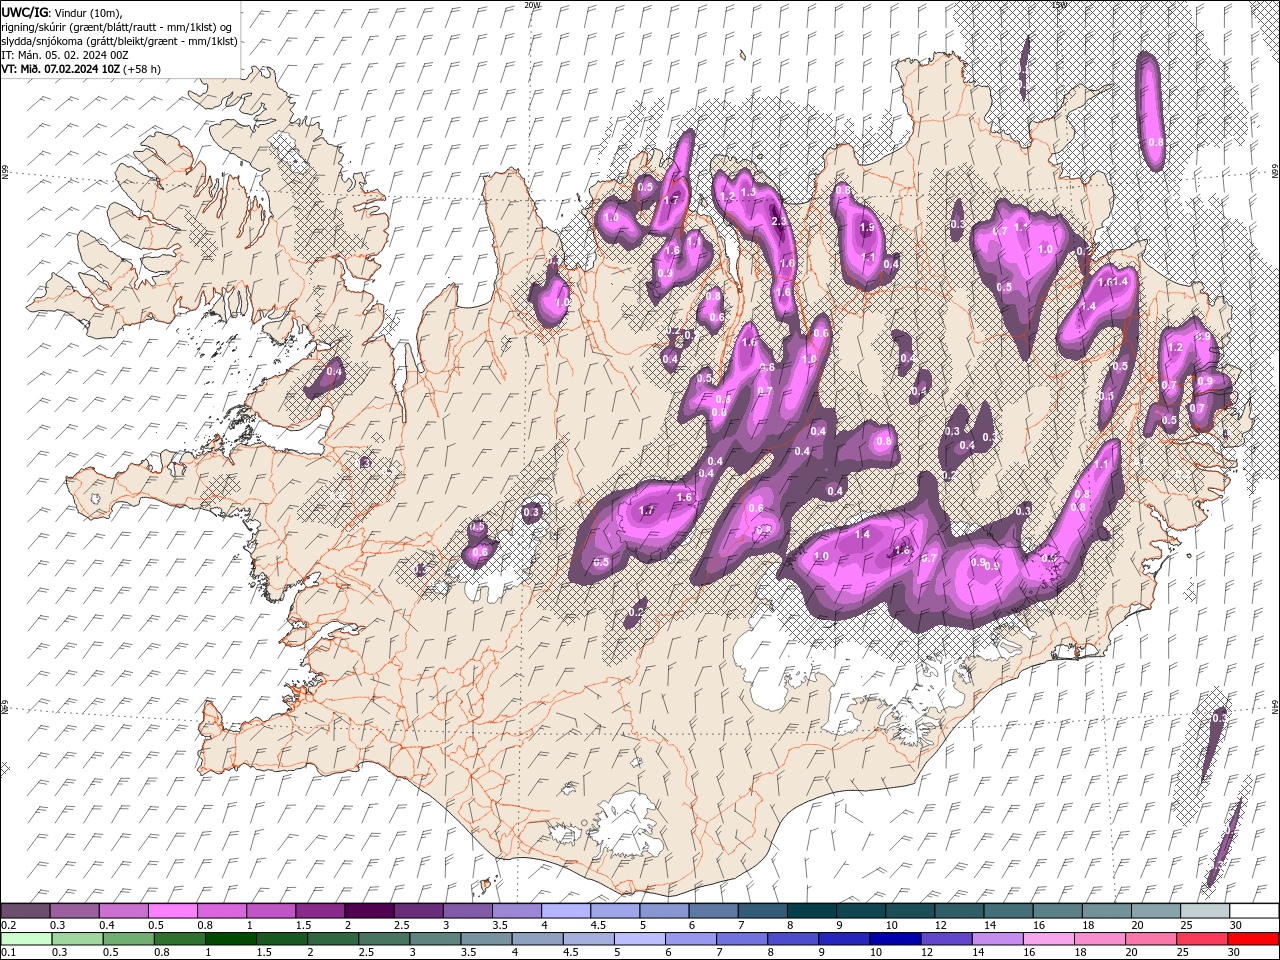Viewport: 1280px width, 960px height.
Task: Pick the dark purple snow swatch between 2 and 2.5
Action: tap(369, 911)
